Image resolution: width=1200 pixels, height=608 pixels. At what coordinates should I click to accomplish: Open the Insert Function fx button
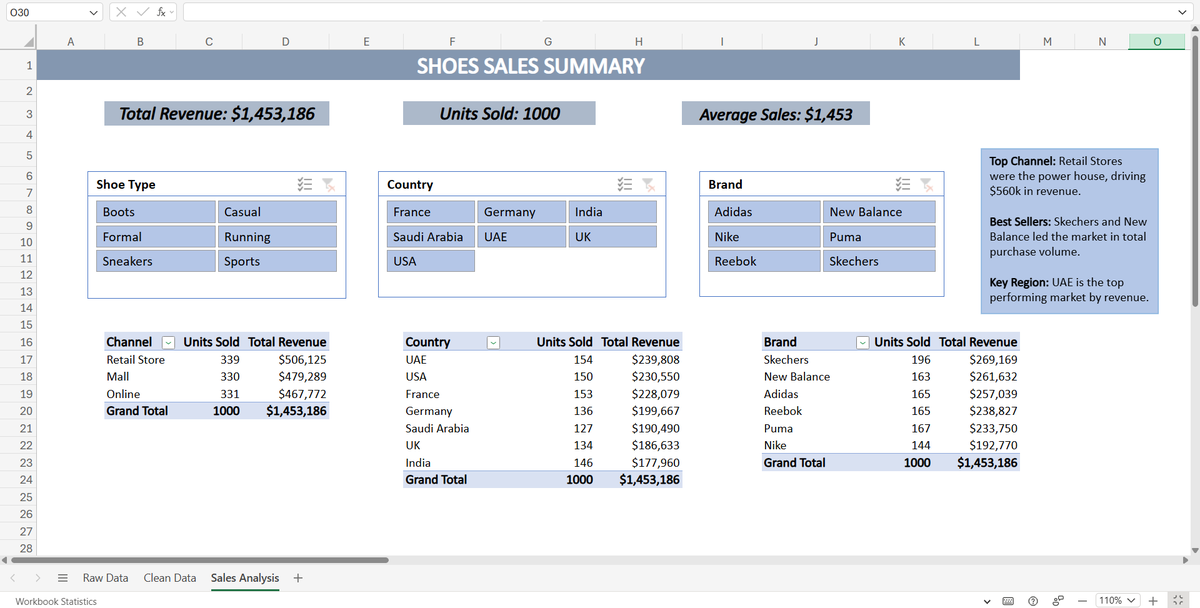coord(159,12)
